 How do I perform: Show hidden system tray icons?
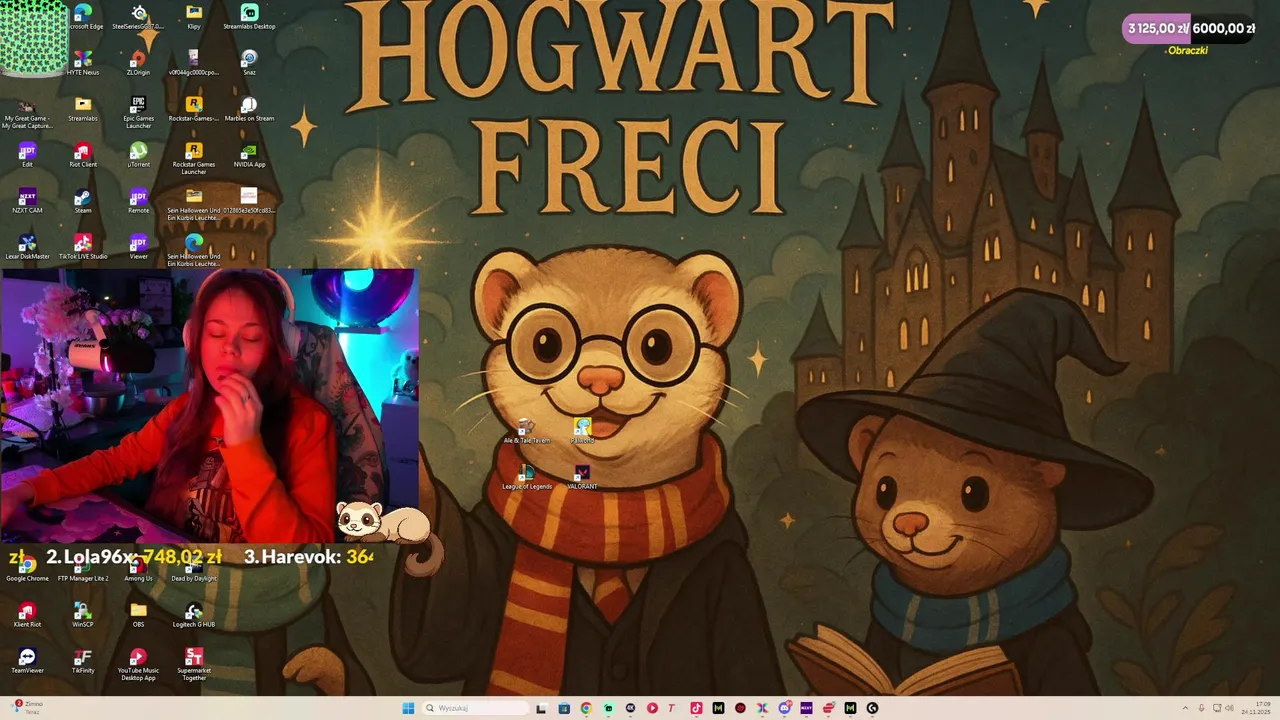(1186, 708)
